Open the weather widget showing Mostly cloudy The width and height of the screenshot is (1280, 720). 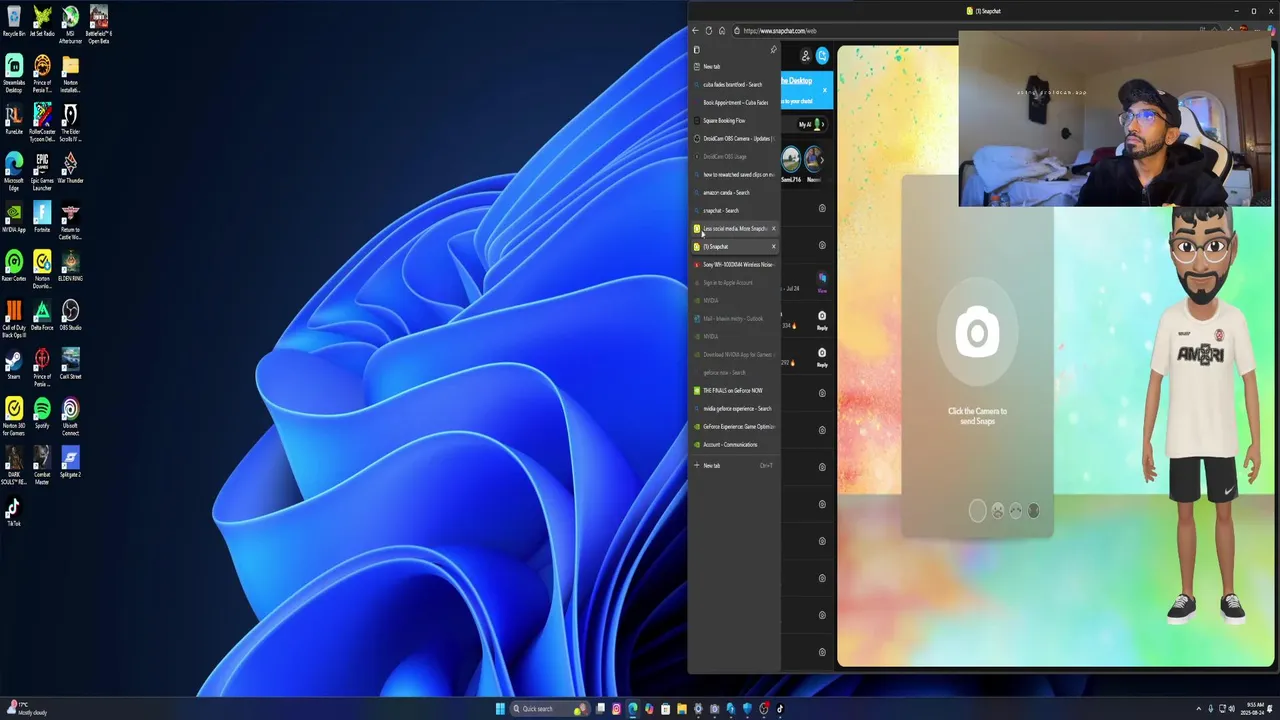coord(26,709)
